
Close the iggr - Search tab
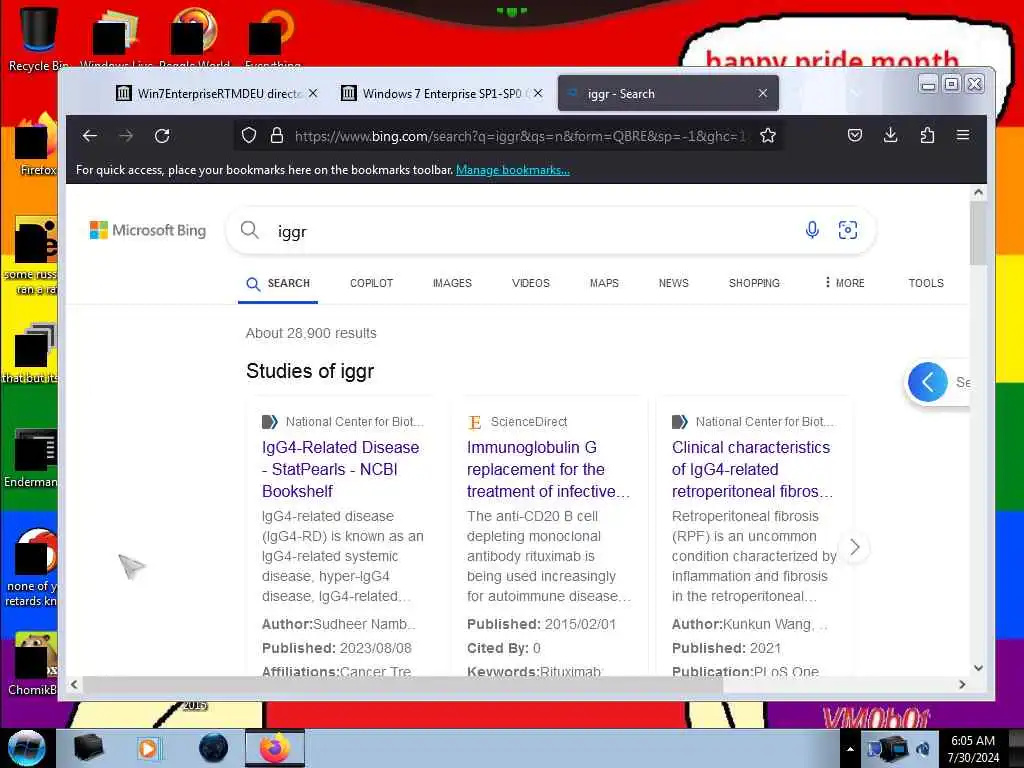pos(763,93)
